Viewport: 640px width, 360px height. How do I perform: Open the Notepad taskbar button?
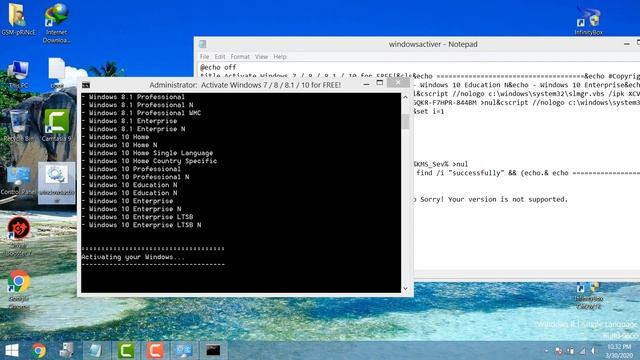click(95, 350)
